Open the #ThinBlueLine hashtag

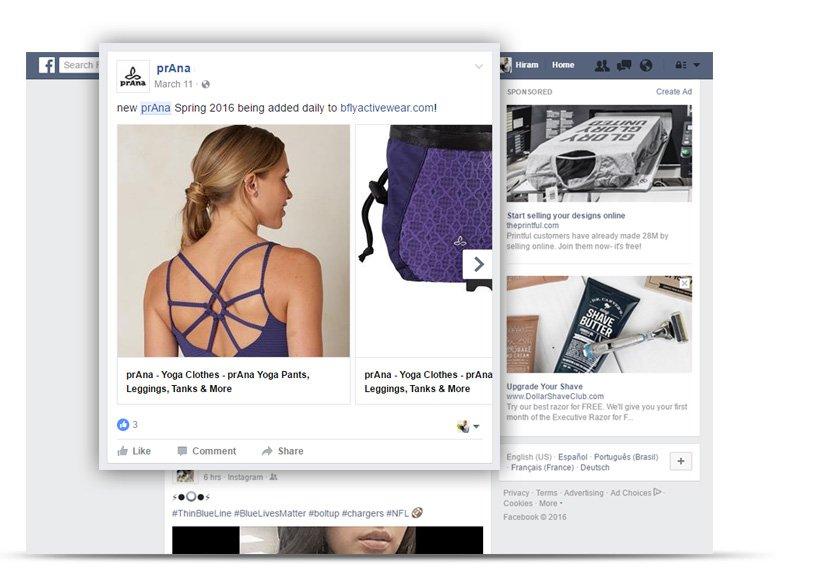(201, 513)
